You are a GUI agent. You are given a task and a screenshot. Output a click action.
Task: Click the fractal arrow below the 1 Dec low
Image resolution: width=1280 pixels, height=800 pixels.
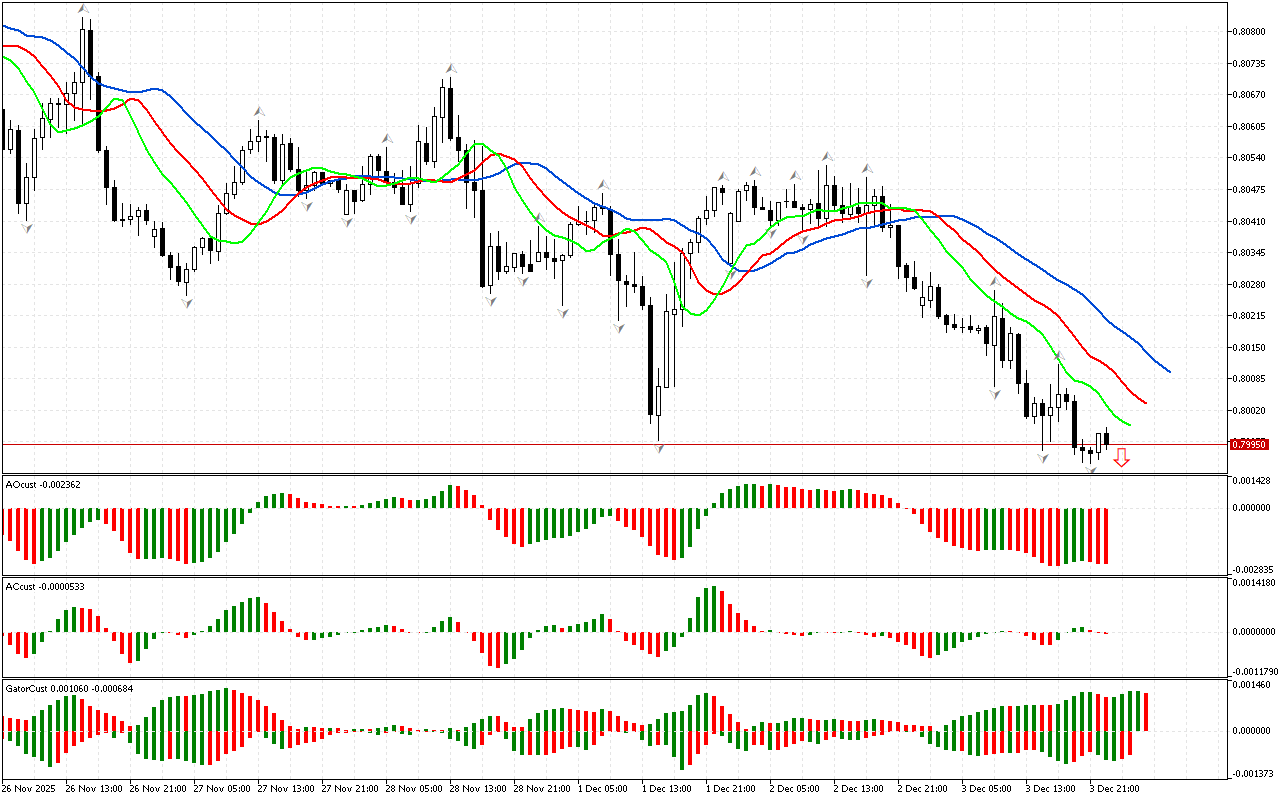coord(659,449)
